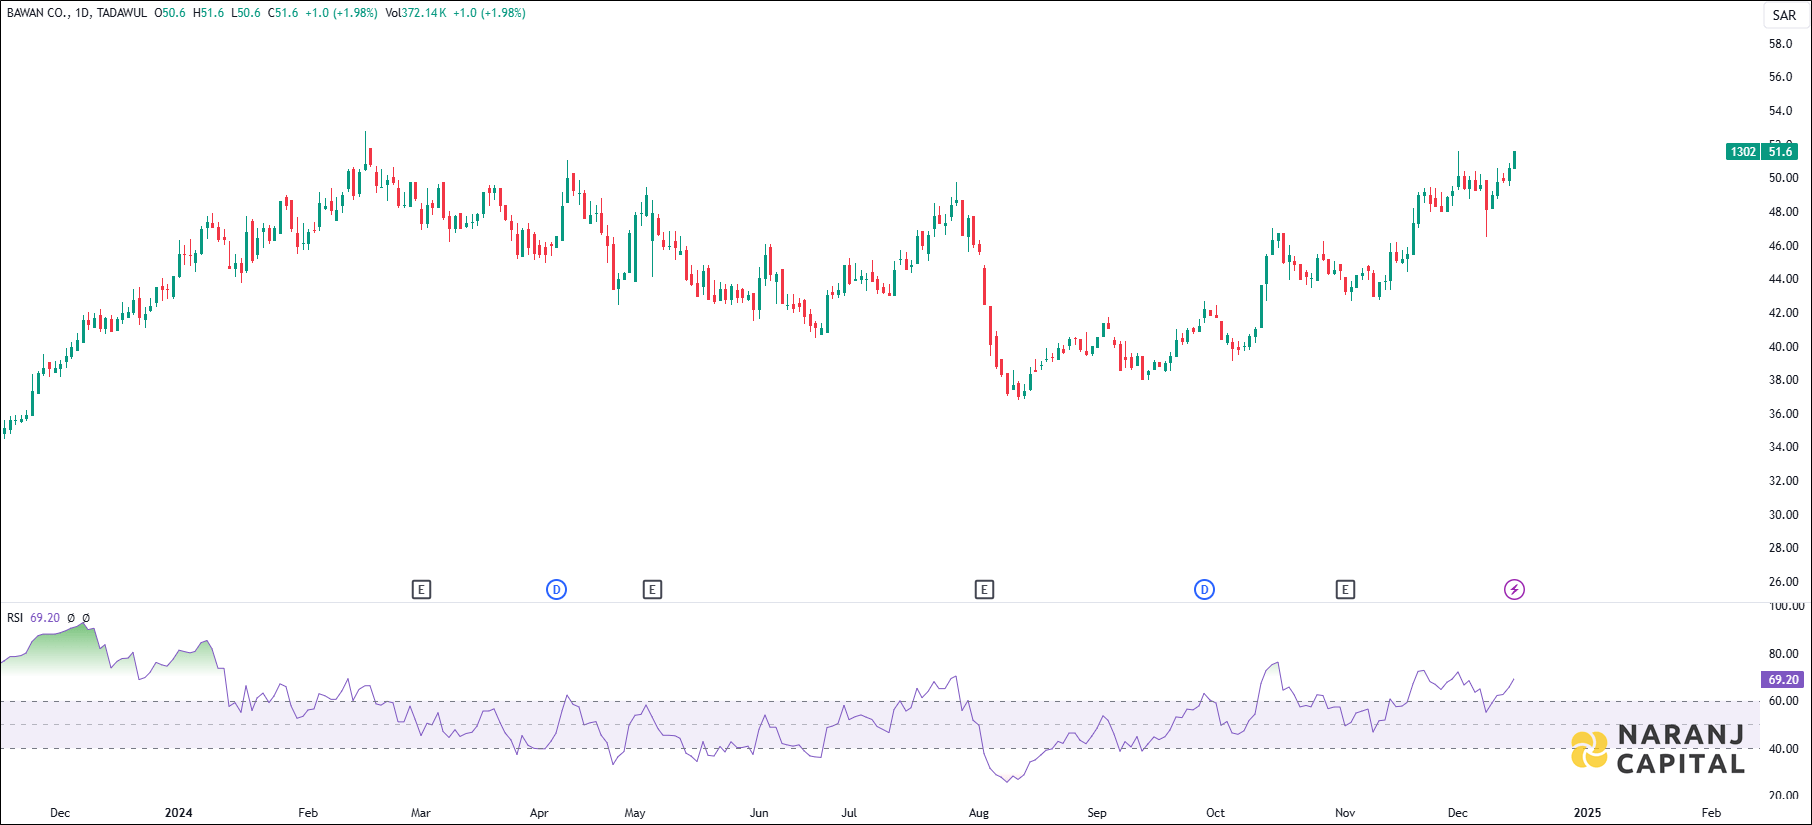Screen dimensions: 1812x825
Task: Open the earnings marker above May
Action: click(x=652, y=590)
